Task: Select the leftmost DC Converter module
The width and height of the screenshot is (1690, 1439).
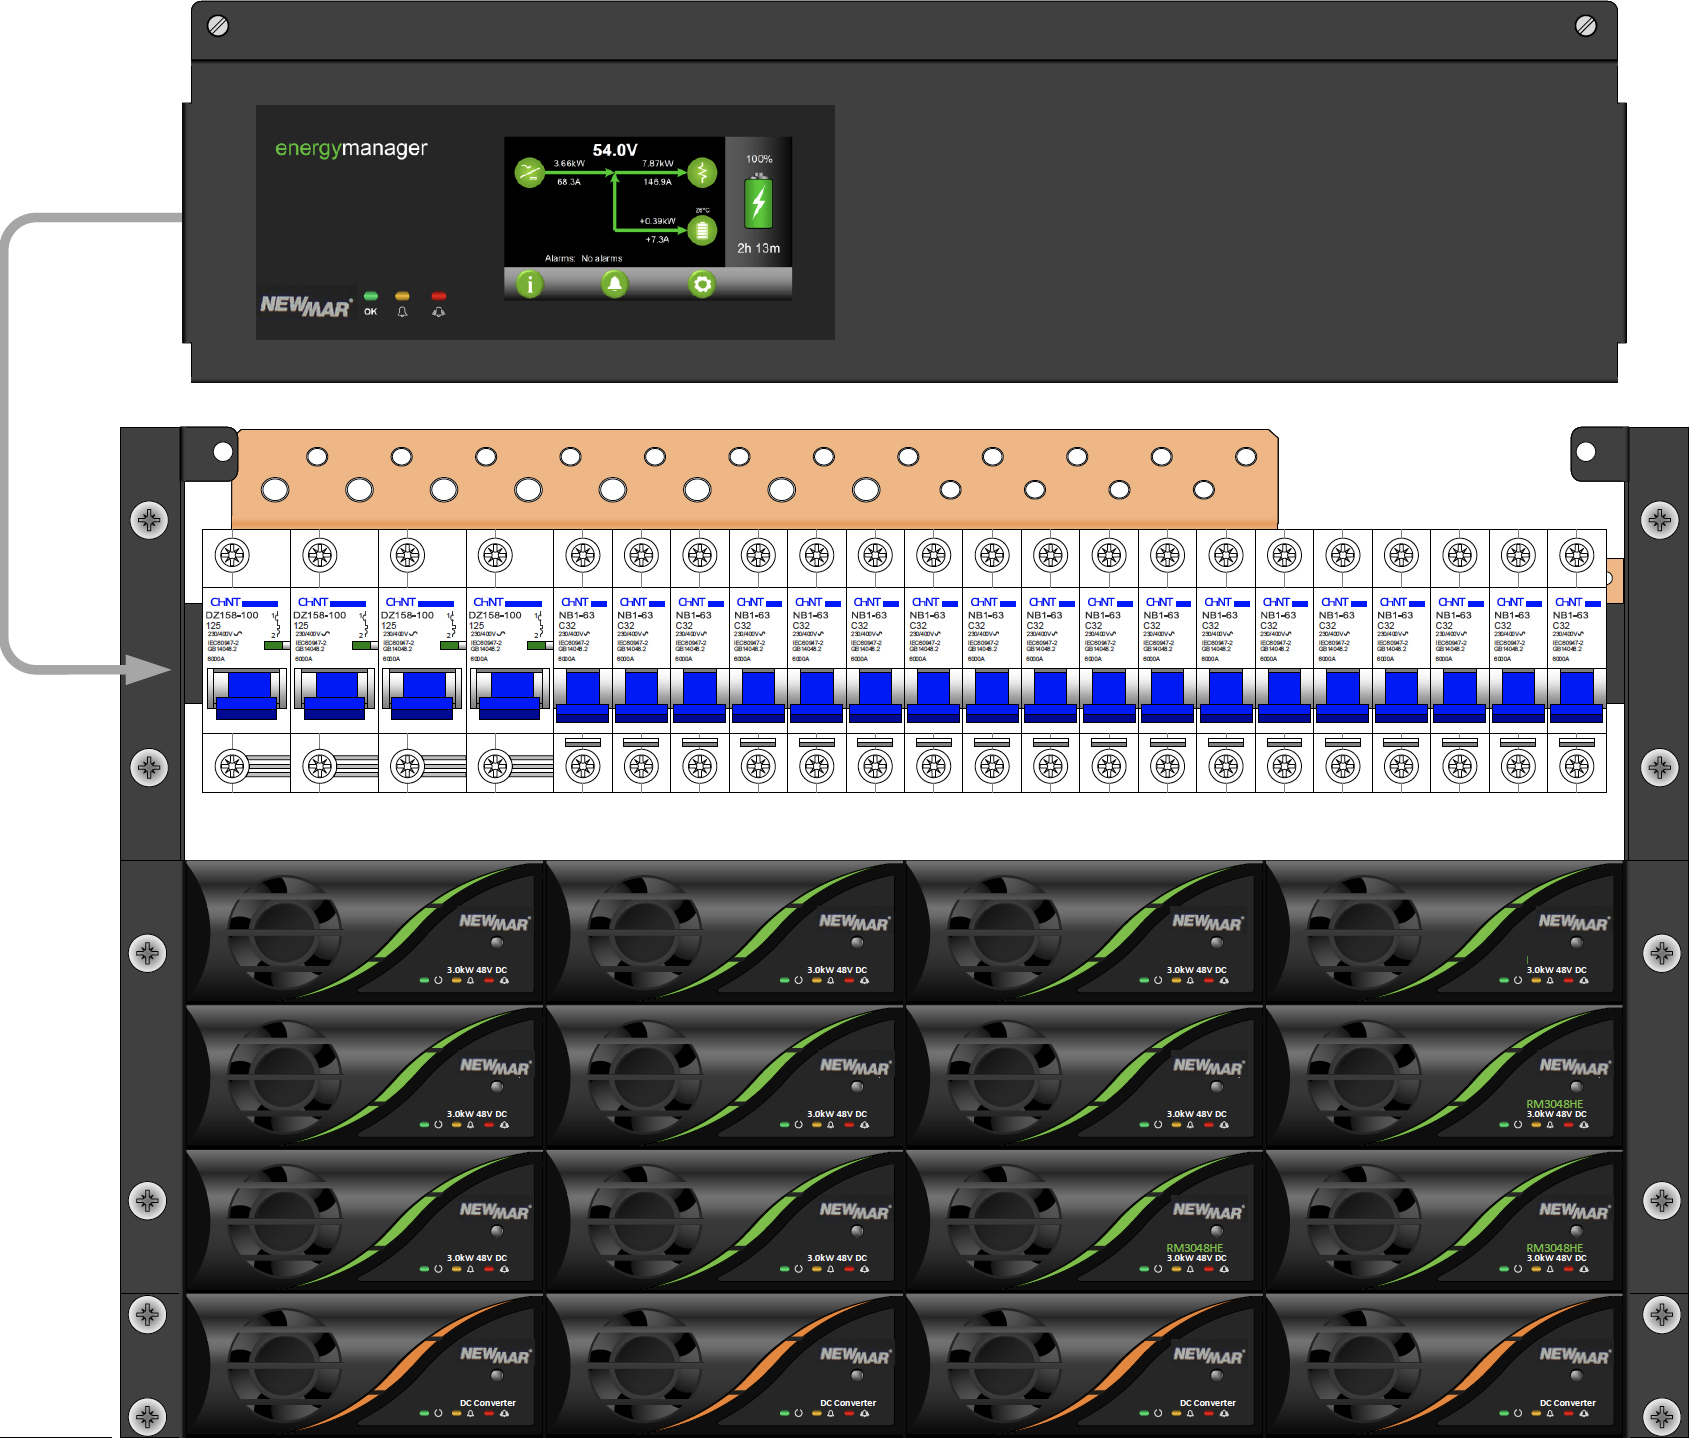Action: pos(365,1366)
